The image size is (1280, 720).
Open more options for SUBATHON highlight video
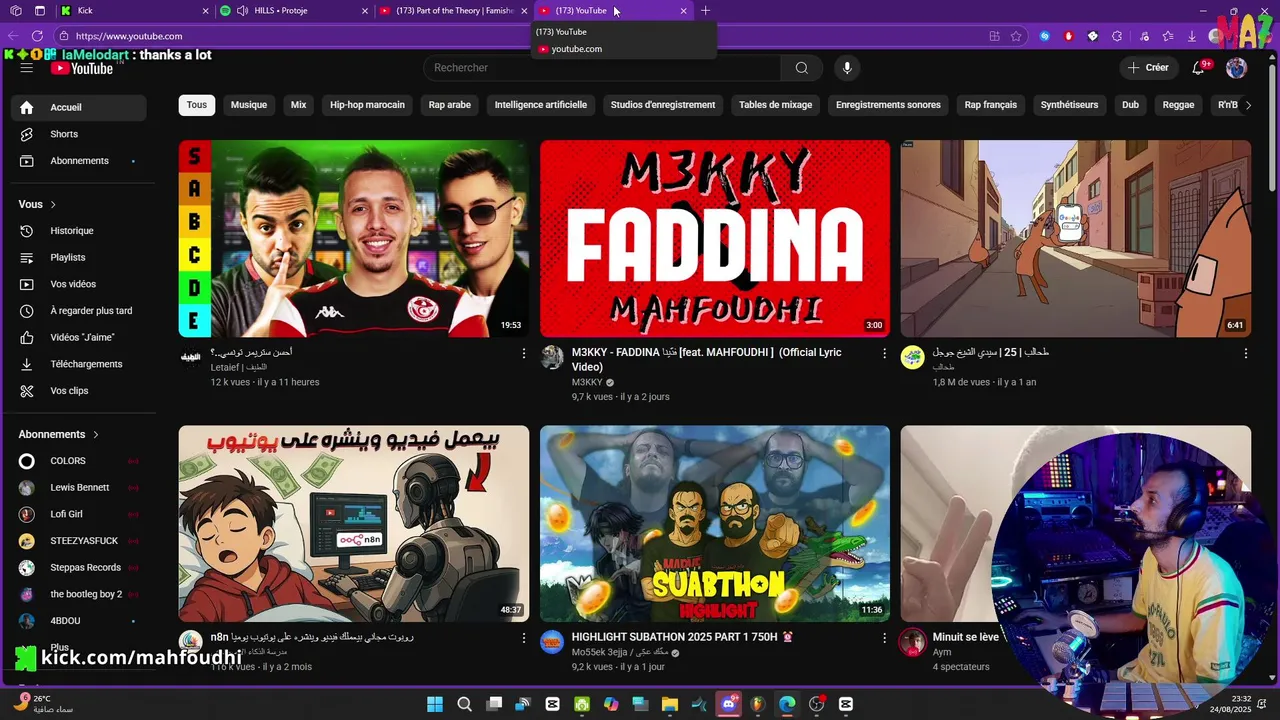pyautogui.click(x=884, y=638)
